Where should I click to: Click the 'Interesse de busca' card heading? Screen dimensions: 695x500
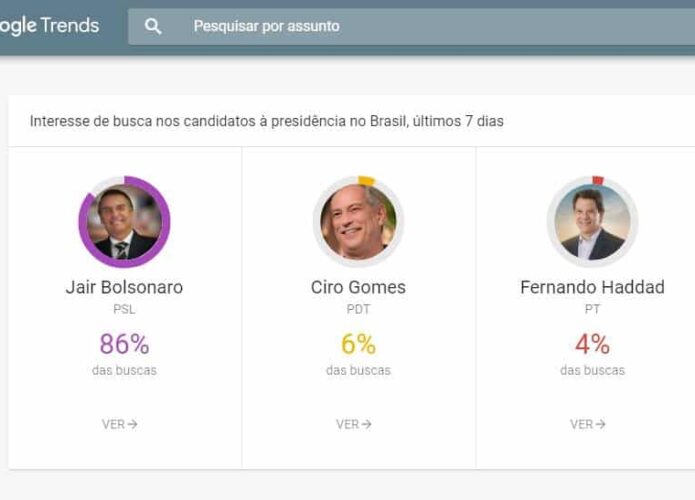[266, 121]
